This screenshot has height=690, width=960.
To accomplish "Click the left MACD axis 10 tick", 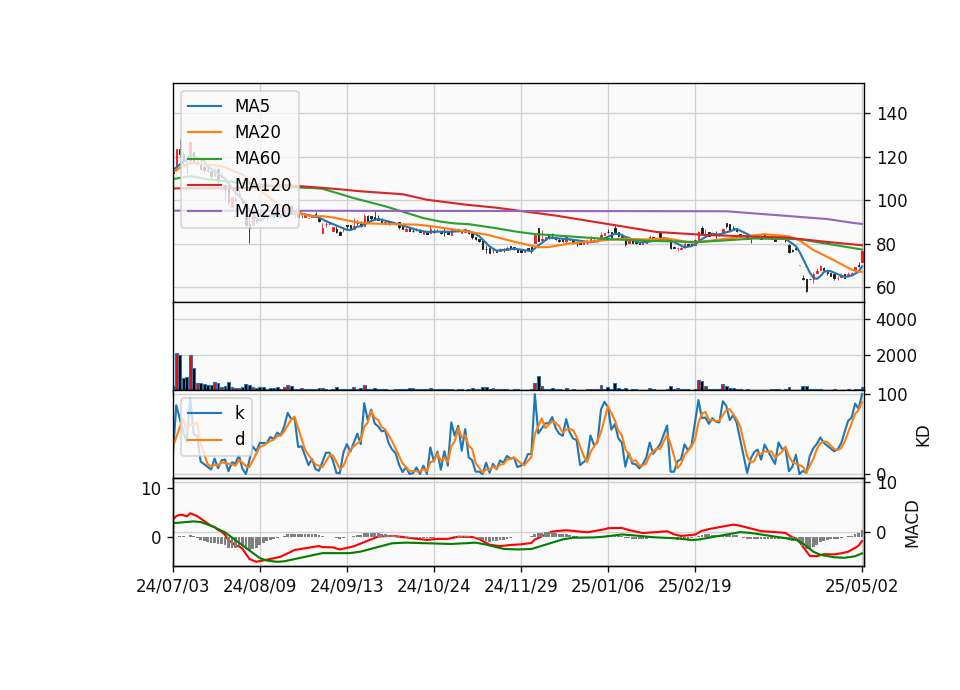I will [x=151, y=489].
